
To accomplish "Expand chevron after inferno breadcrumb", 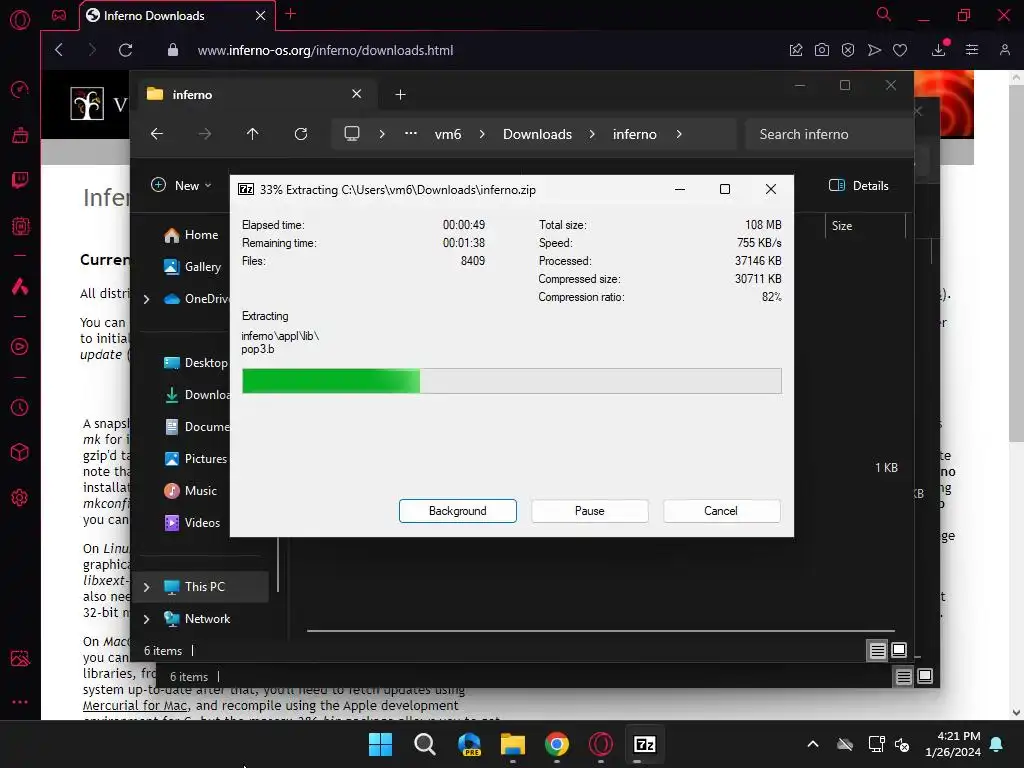I will tap(679, 134).
